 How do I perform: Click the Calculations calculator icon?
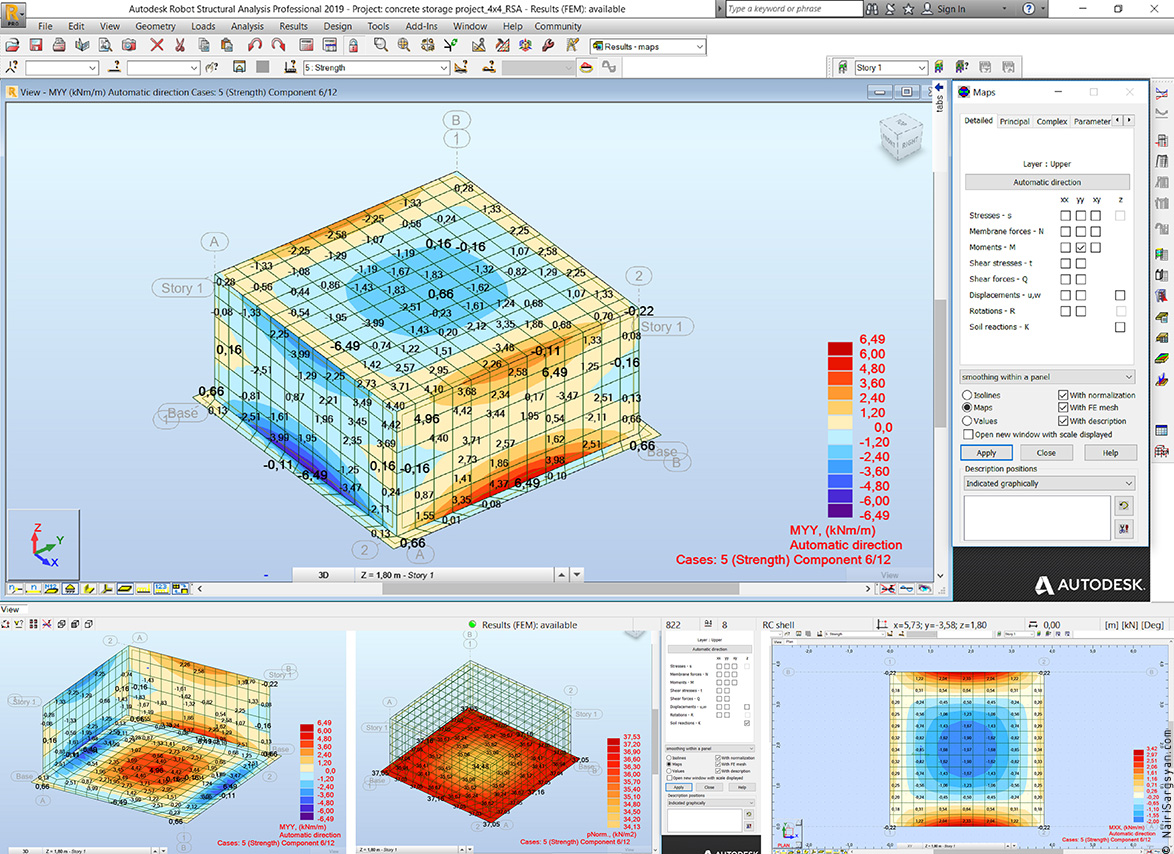pos(306,45)
